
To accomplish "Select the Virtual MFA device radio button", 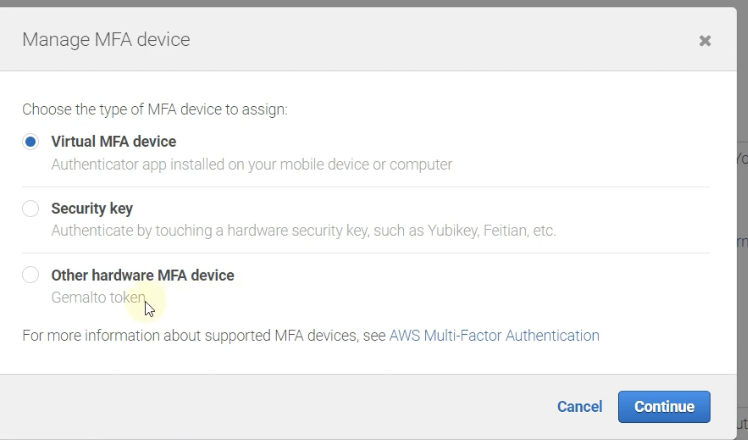I will pos(31,142).
